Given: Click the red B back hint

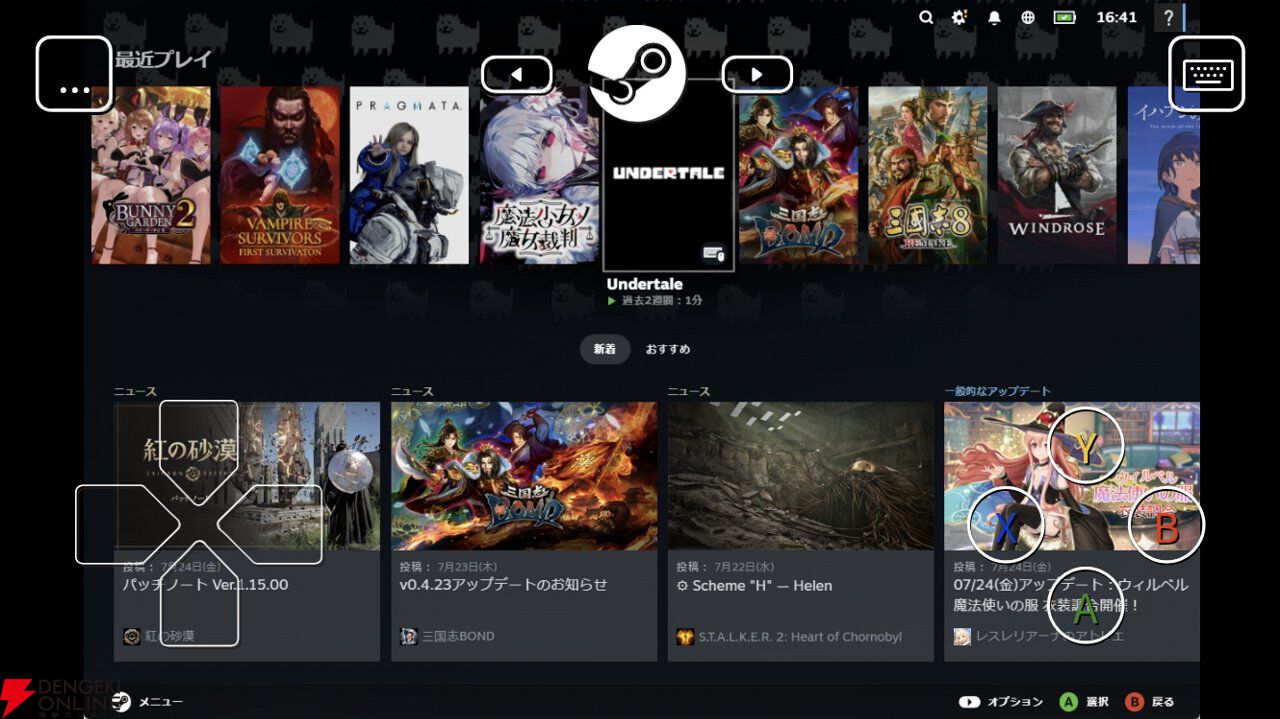Looking at the screenshot, I should coord(1134,702).
